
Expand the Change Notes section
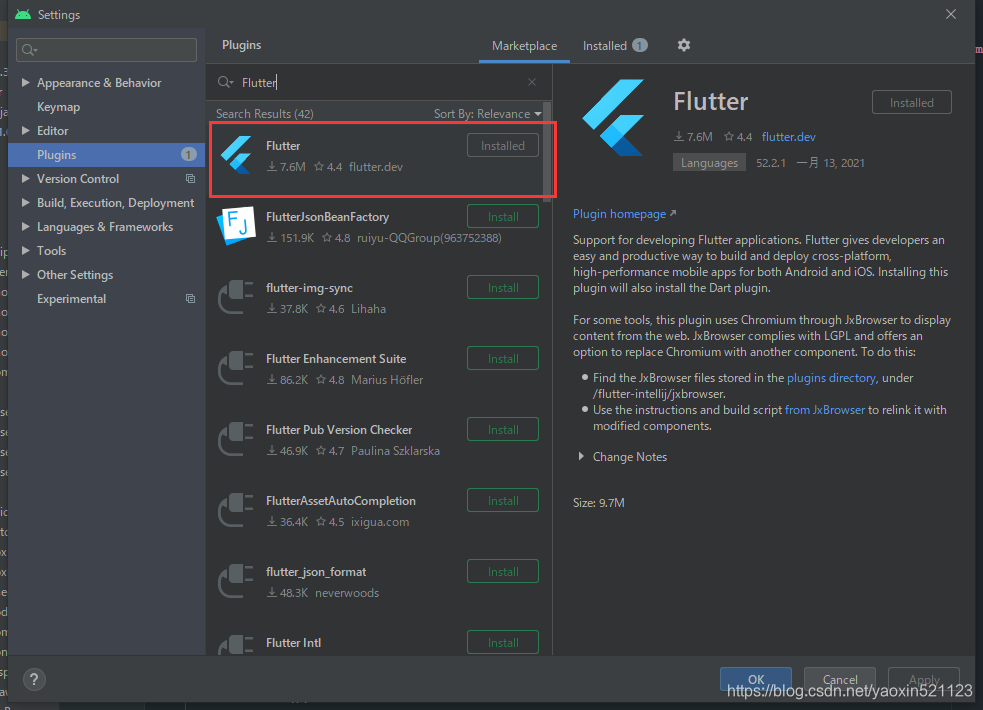[x=581, y=457]
